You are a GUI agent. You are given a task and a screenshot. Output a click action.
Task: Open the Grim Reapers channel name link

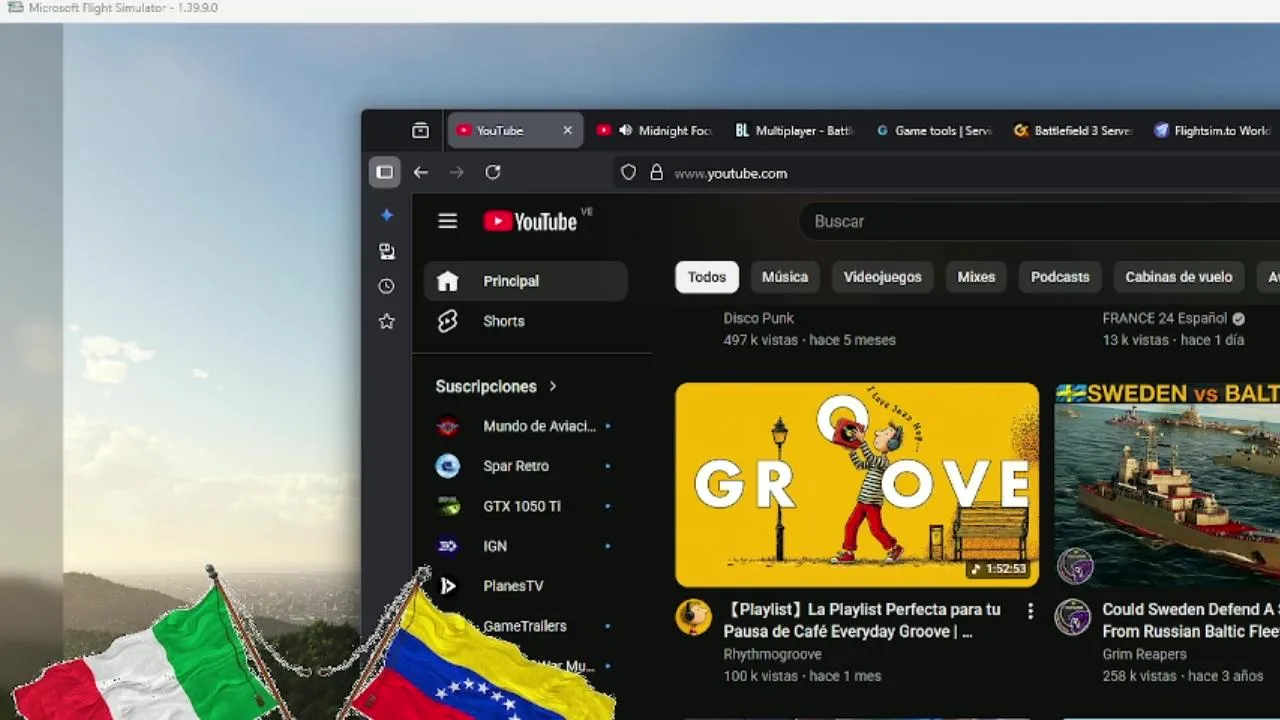click(x=1144, y=654)
